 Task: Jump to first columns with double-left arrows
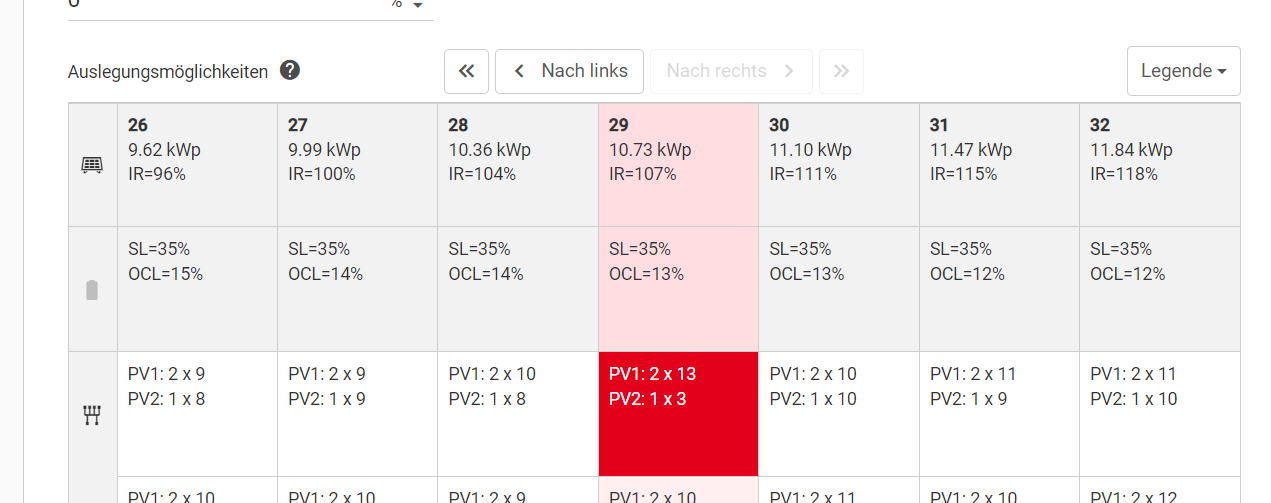click(x=466, y=71)
